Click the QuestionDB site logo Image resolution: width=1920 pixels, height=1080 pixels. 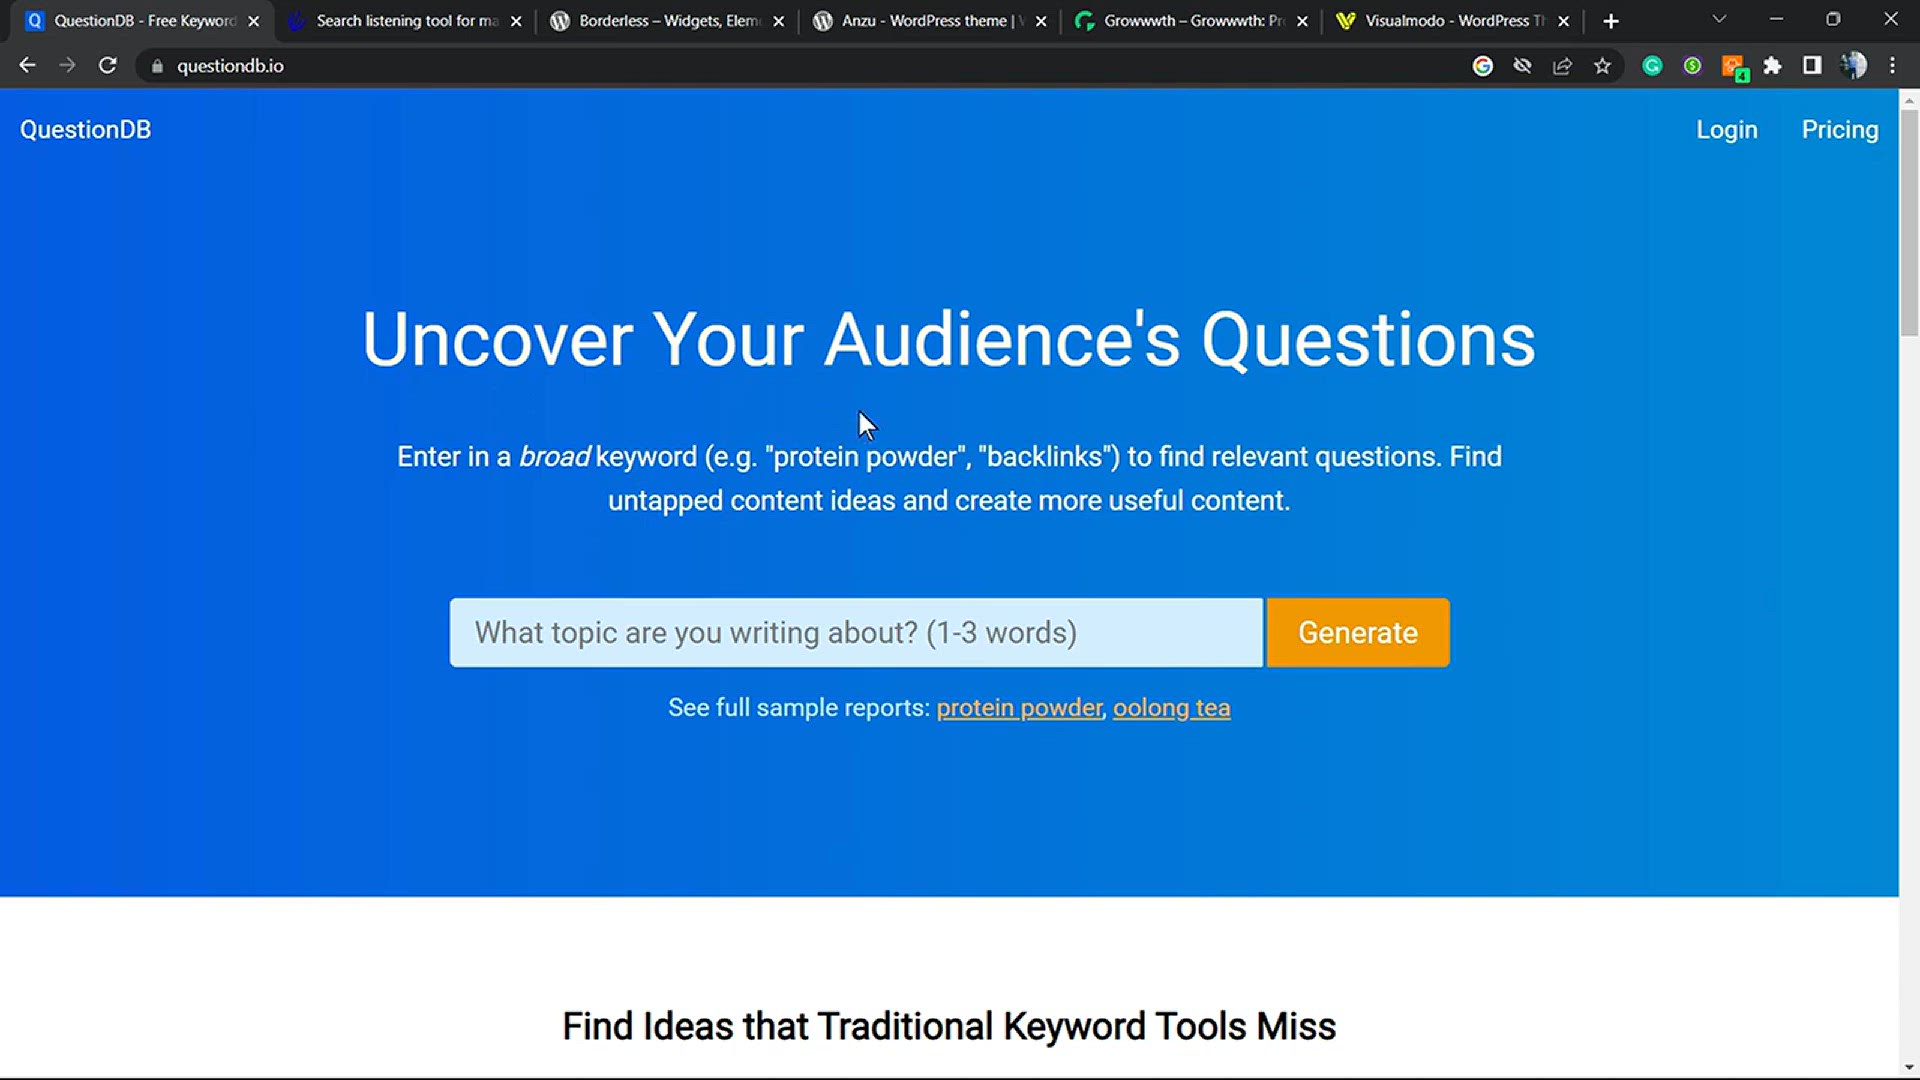[x=86, y=130]
